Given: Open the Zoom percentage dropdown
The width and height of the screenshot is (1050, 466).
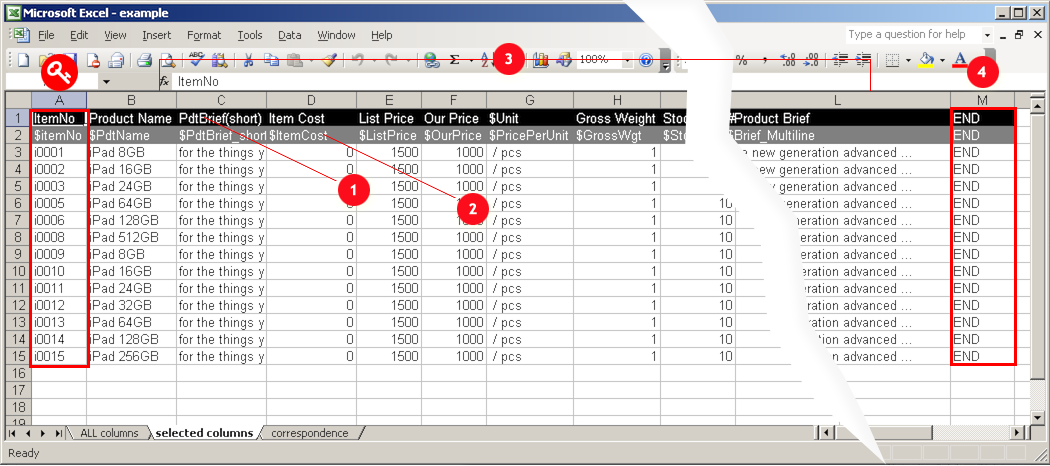Looking at the screenshot, I should click(627, 60).
